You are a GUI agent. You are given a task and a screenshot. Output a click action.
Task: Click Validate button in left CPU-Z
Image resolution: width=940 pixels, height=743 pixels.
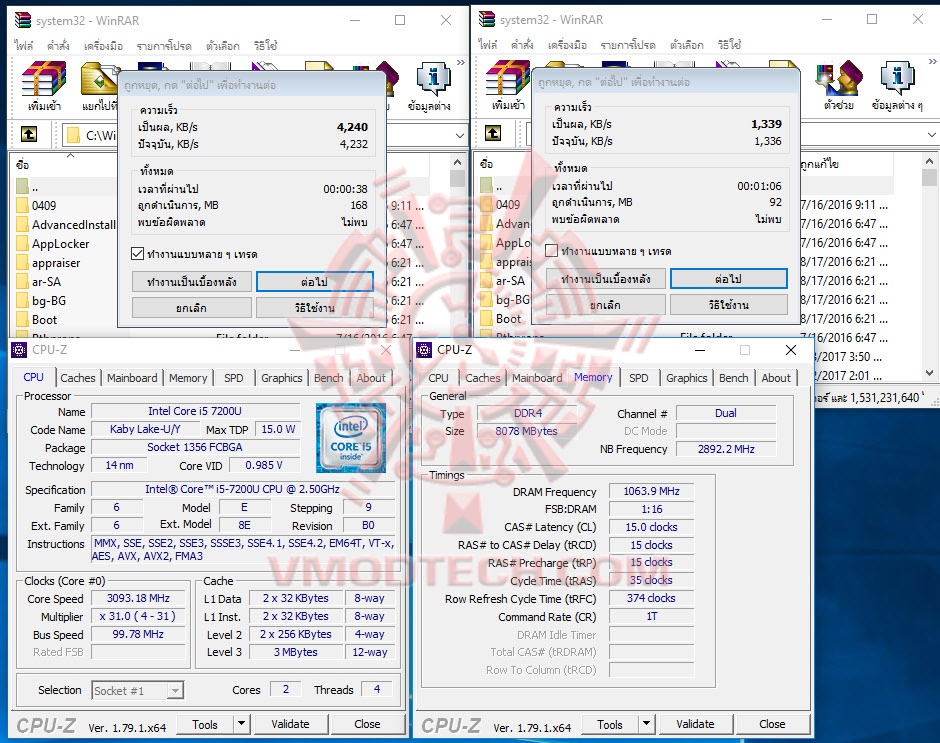click(x=290, y=724)
